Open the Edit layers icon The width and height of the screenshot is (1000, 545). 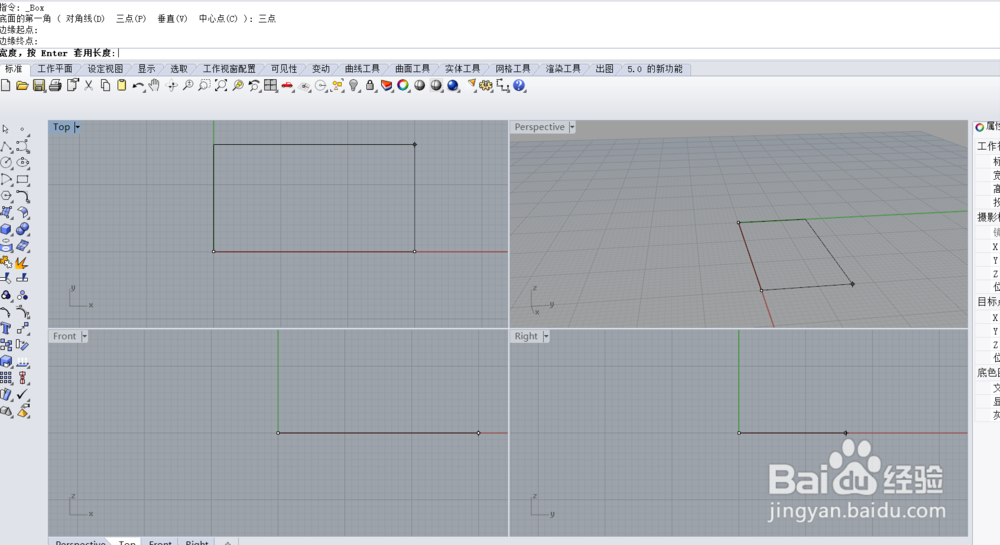click(386, 85)
